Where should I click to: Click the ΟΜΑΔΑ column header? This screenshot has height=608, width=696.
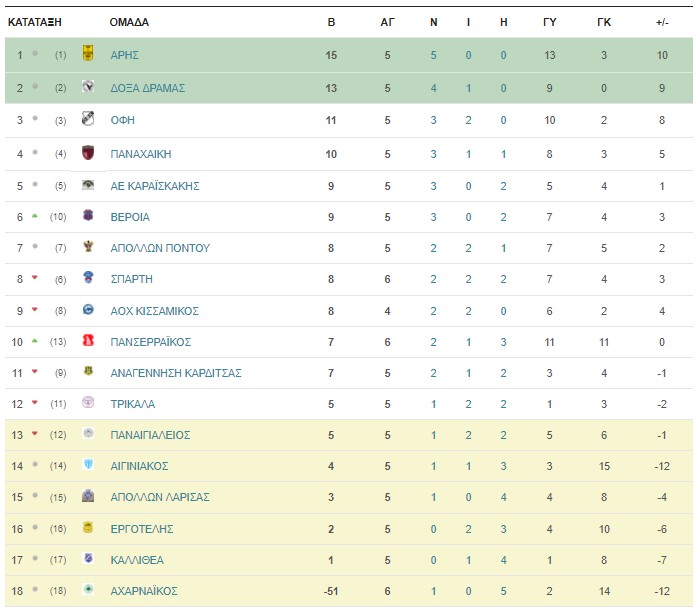click(129, 22)
